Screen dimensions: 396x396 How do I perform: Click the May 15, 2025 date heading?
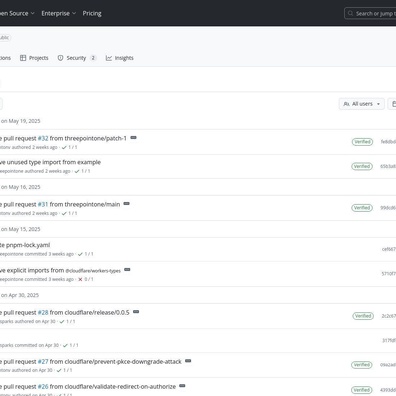pyautogui.click(x=21, y=229)
